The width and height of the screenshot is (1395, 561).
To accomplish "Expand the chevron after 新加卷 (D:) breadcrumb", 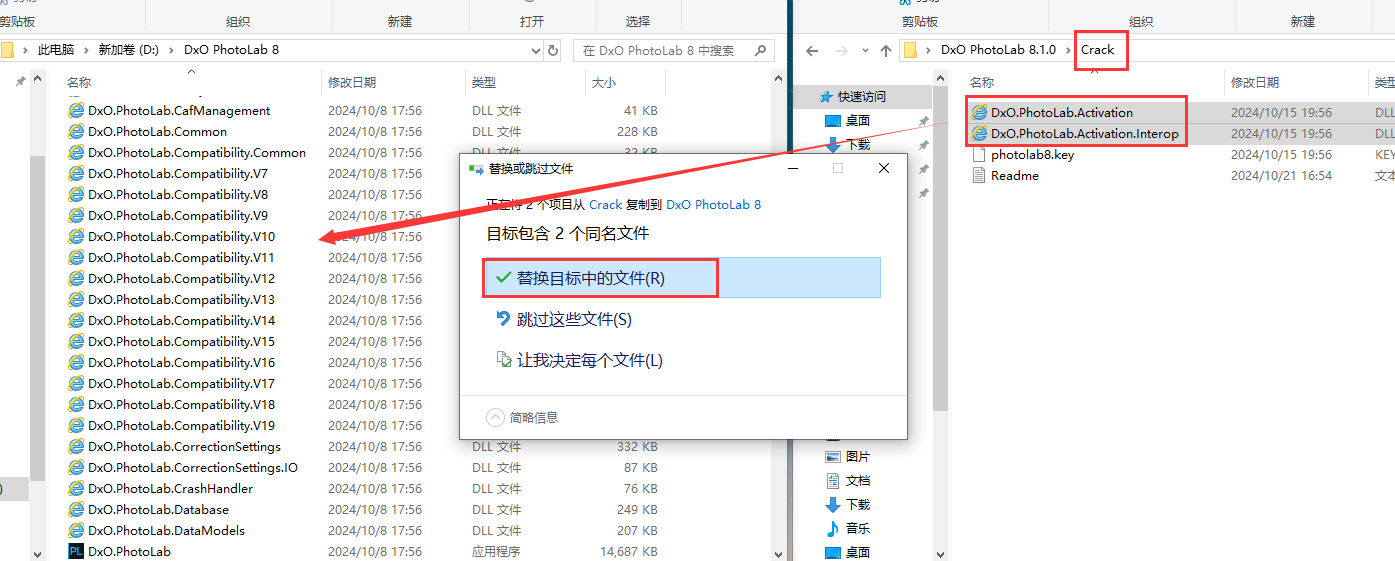I will pos(172,50).
